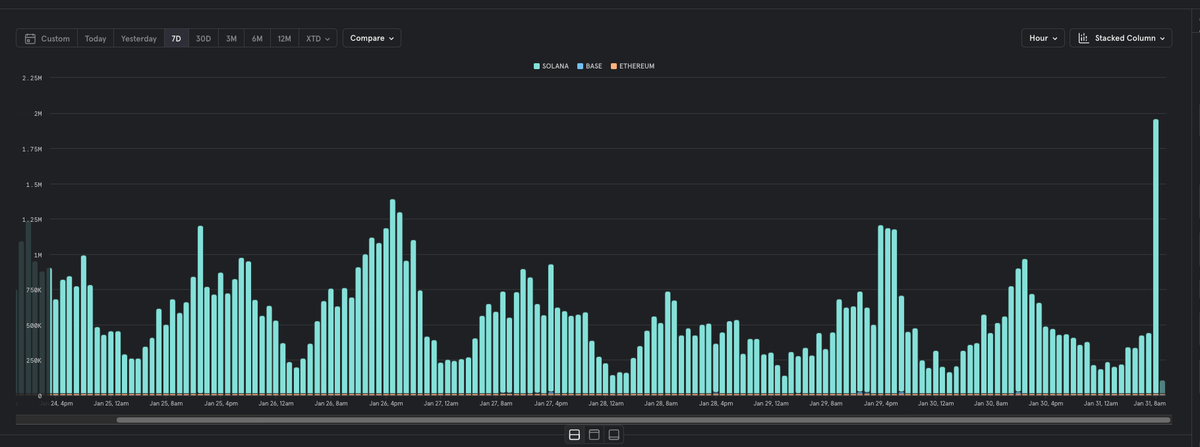Toggle the ETHEREUM series in legend
1200x447 pixels.
point(633,66)
